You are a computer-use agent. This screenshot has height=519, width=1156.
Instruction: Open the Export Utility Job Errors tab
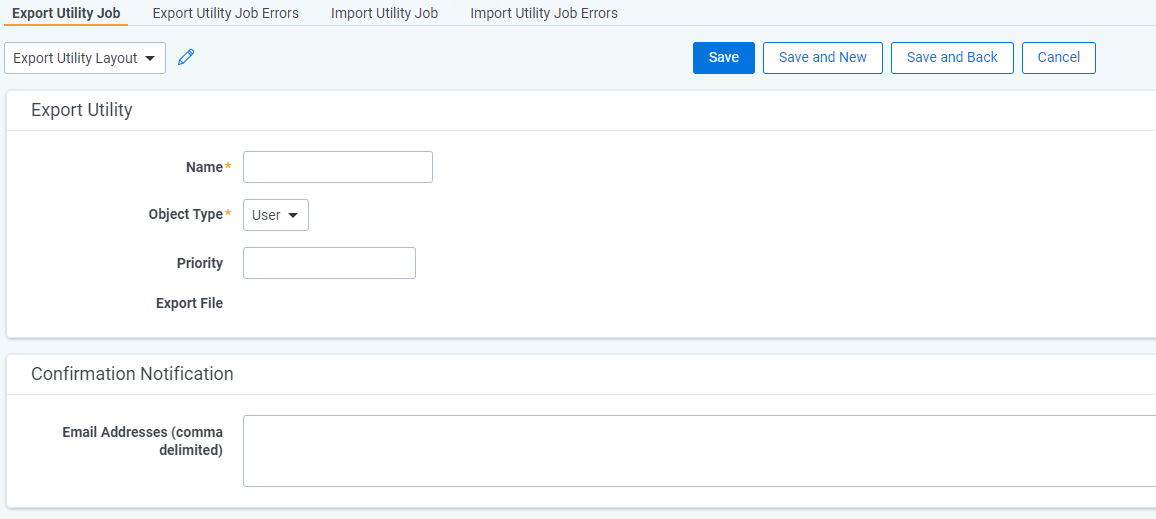(226, 13)
